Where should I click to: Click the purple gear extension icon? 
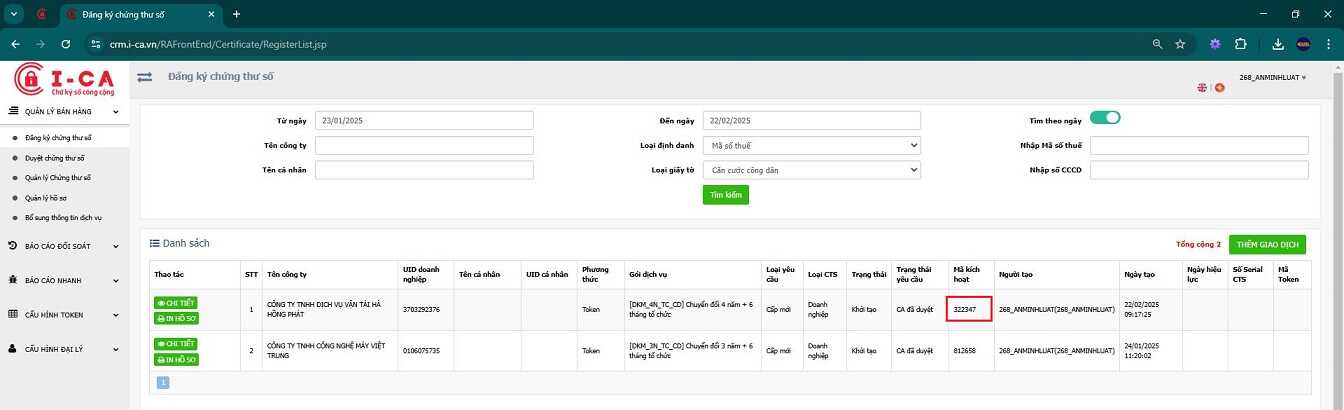pos(1215,44)
